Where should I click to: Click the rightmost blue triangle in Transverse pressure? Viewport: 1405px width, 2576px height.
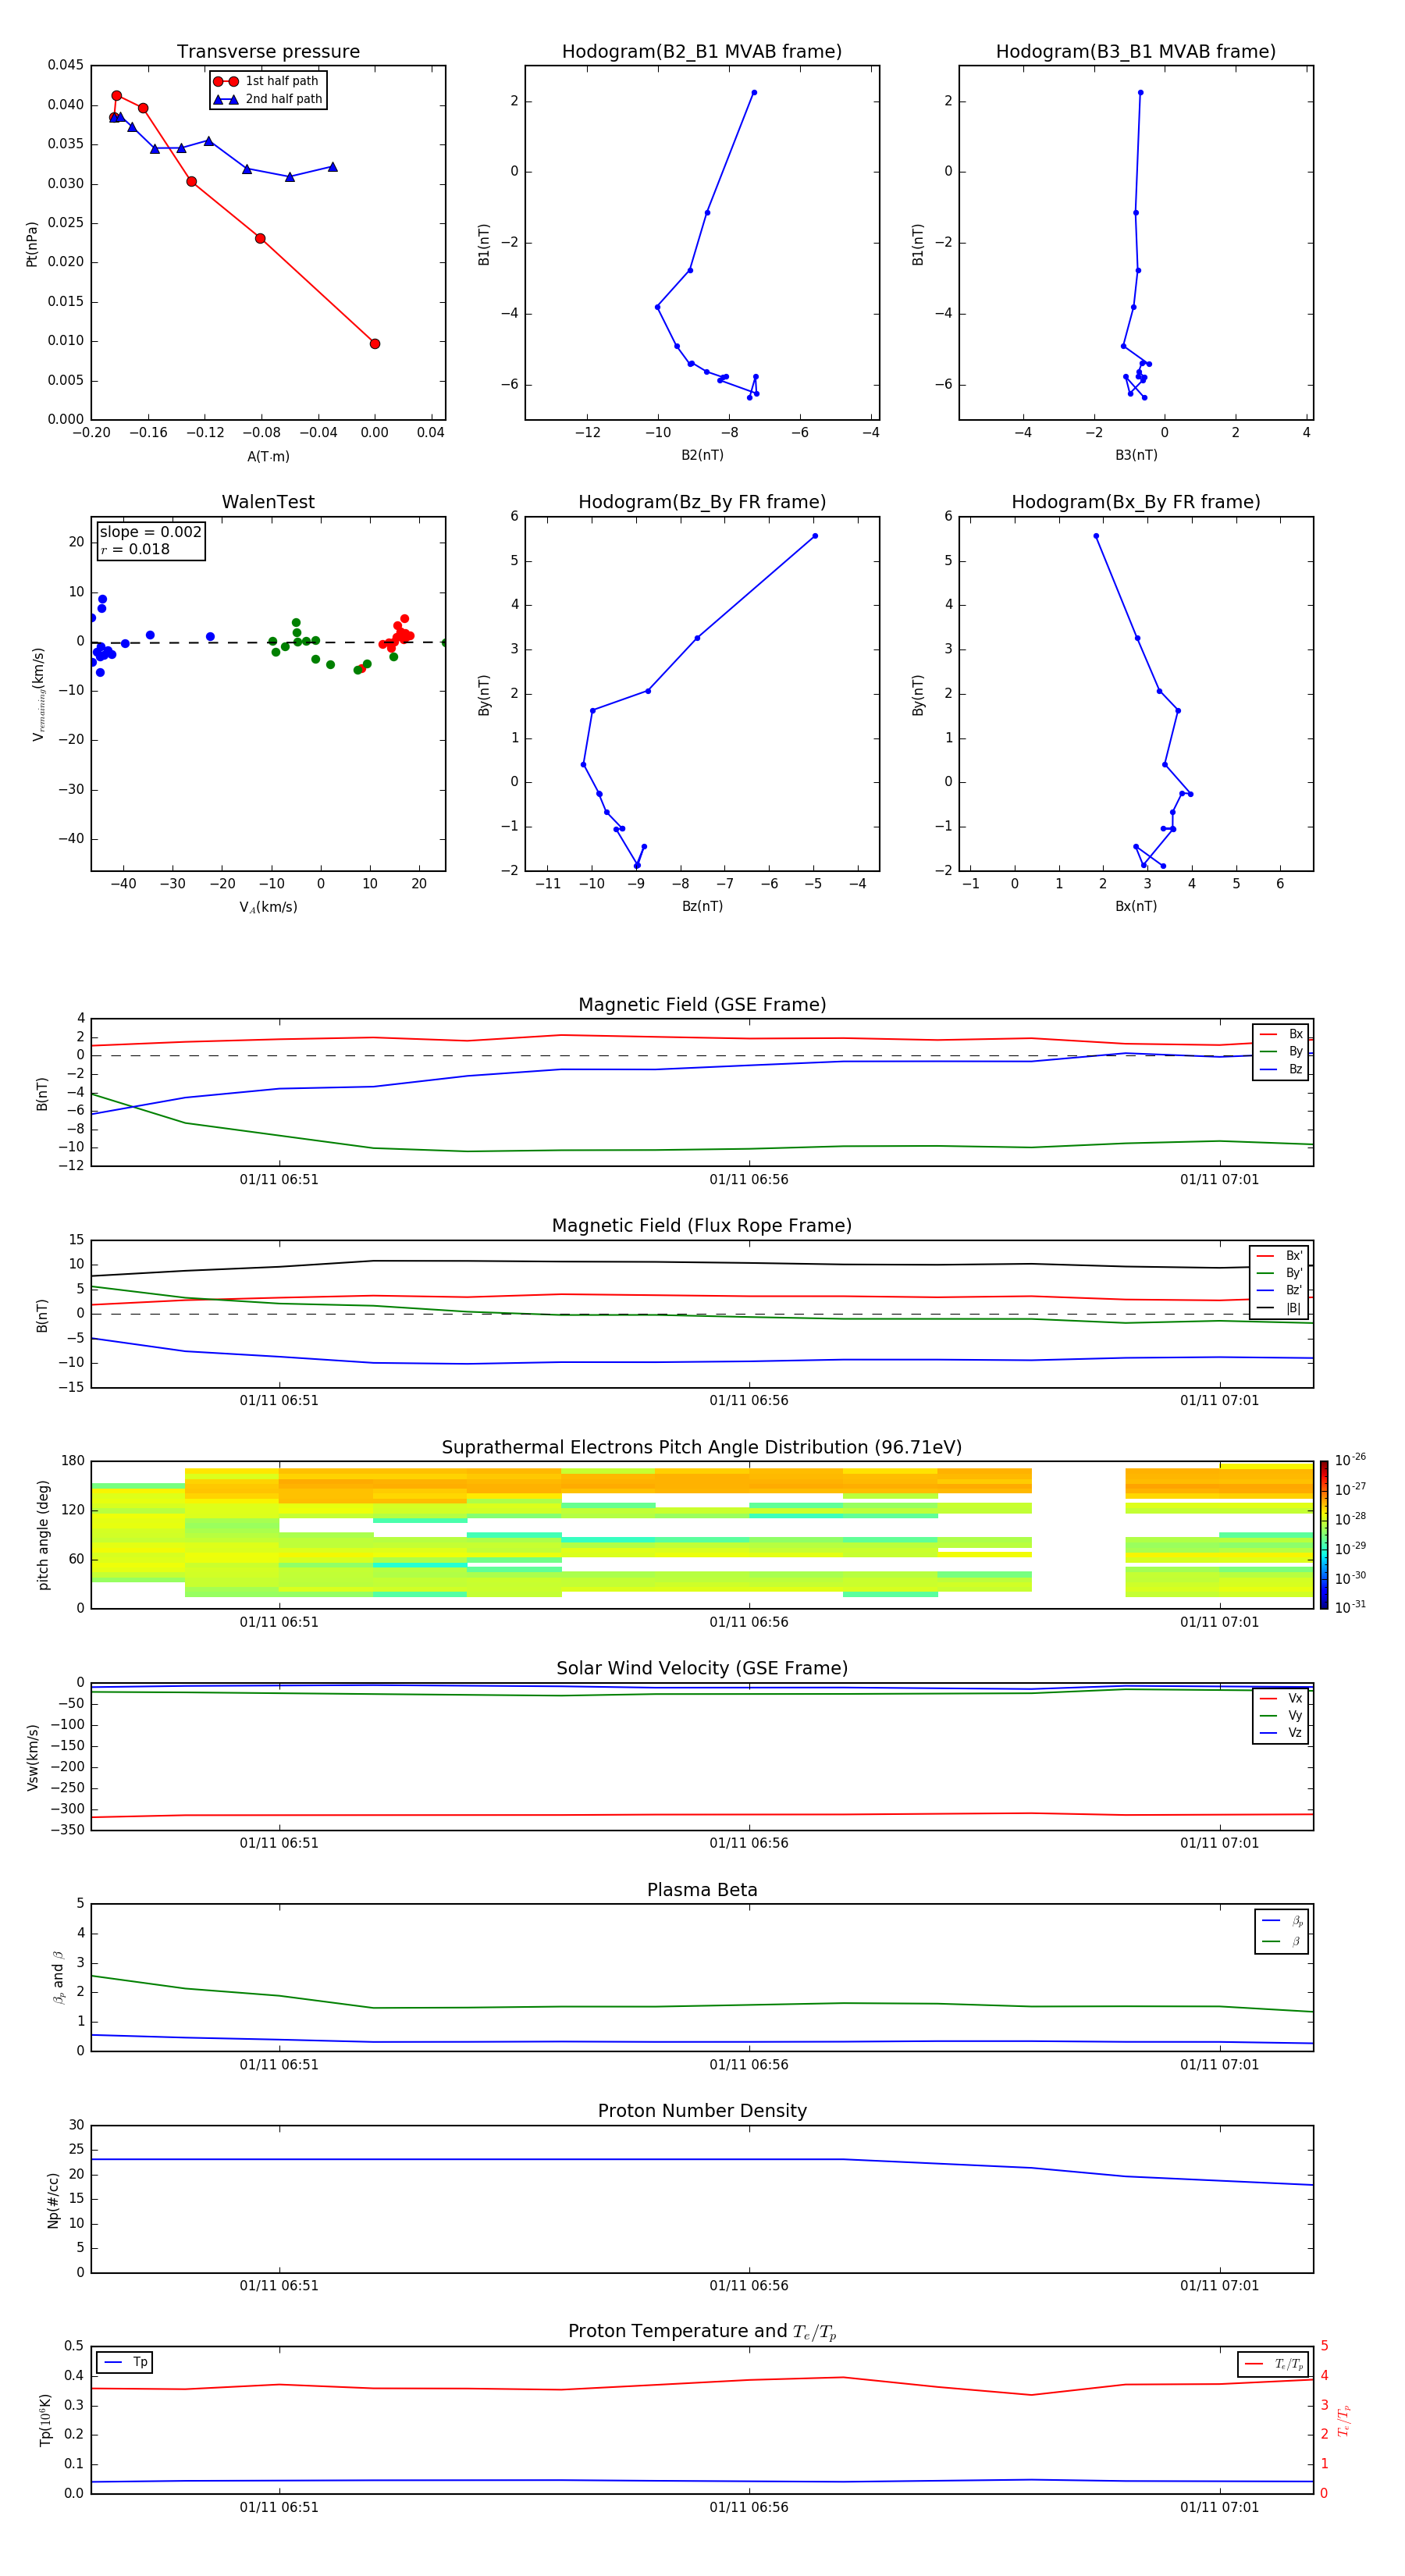point(333,167)
